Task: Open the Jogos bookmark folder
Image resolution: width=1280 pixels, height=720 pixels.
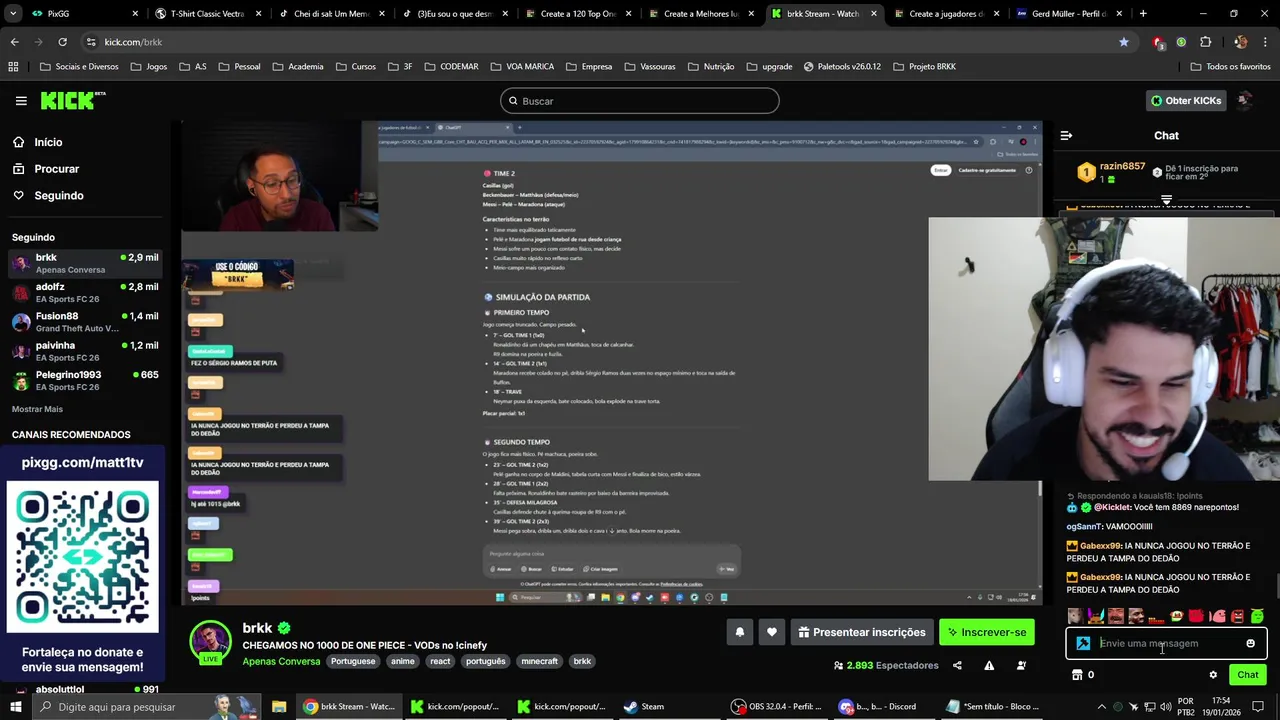Action: click(x=148, y=67)
